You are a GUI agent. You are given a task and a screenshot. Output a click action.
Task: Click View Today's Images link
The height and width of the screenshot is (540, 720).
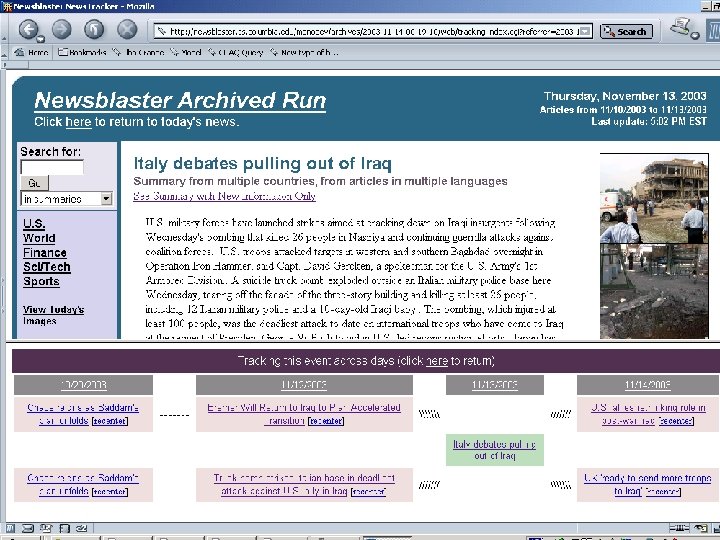[53, 315]
